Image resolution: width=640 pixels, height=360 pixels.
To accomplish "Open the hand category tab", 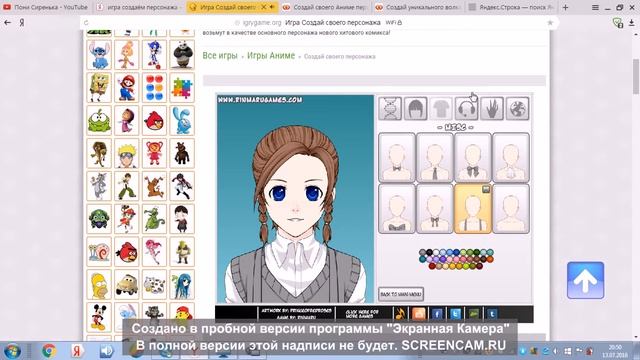I will pos(492,108).
